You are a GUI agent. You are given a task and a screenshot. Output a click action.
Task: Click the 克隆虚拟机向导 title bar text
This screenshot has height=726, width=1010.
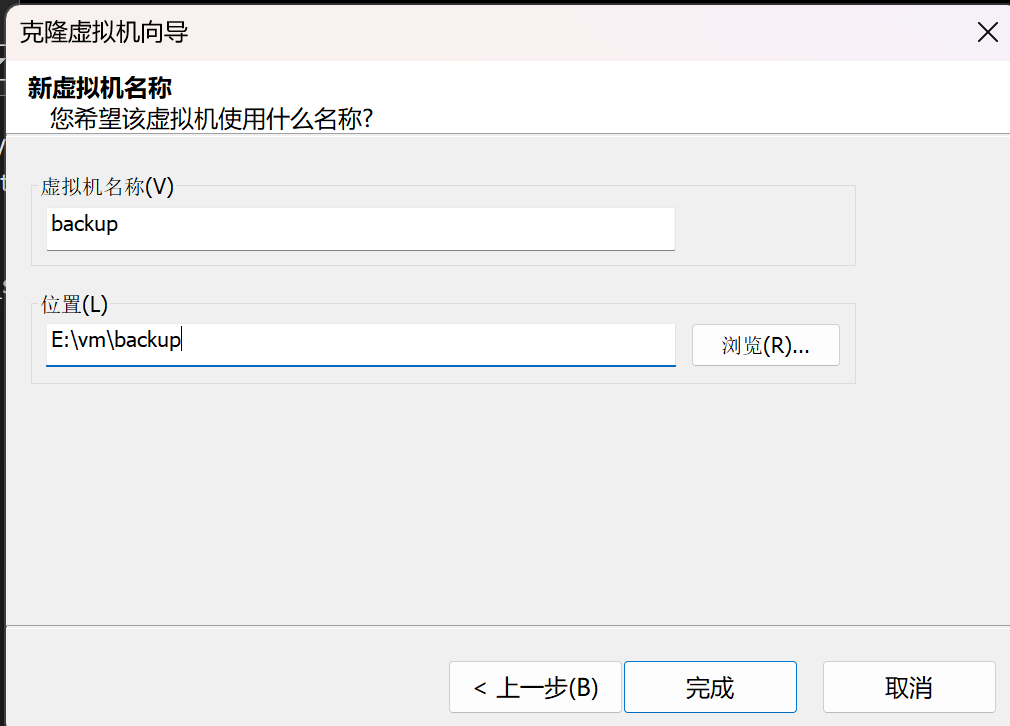click(x=104, y=32)
